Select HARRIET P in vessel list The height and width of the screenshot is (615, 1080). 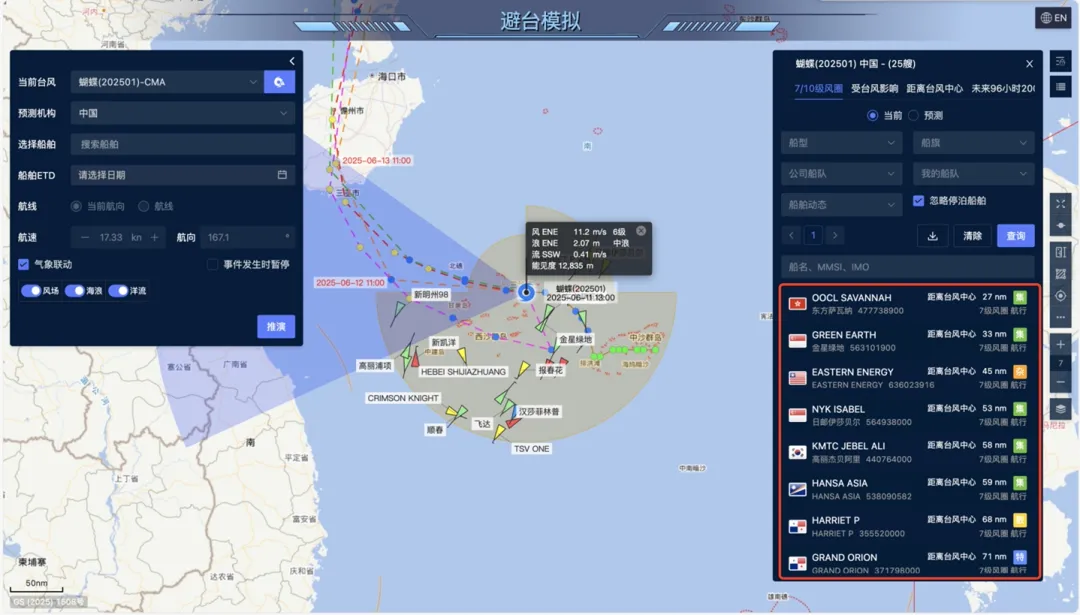tap(909, 527)
